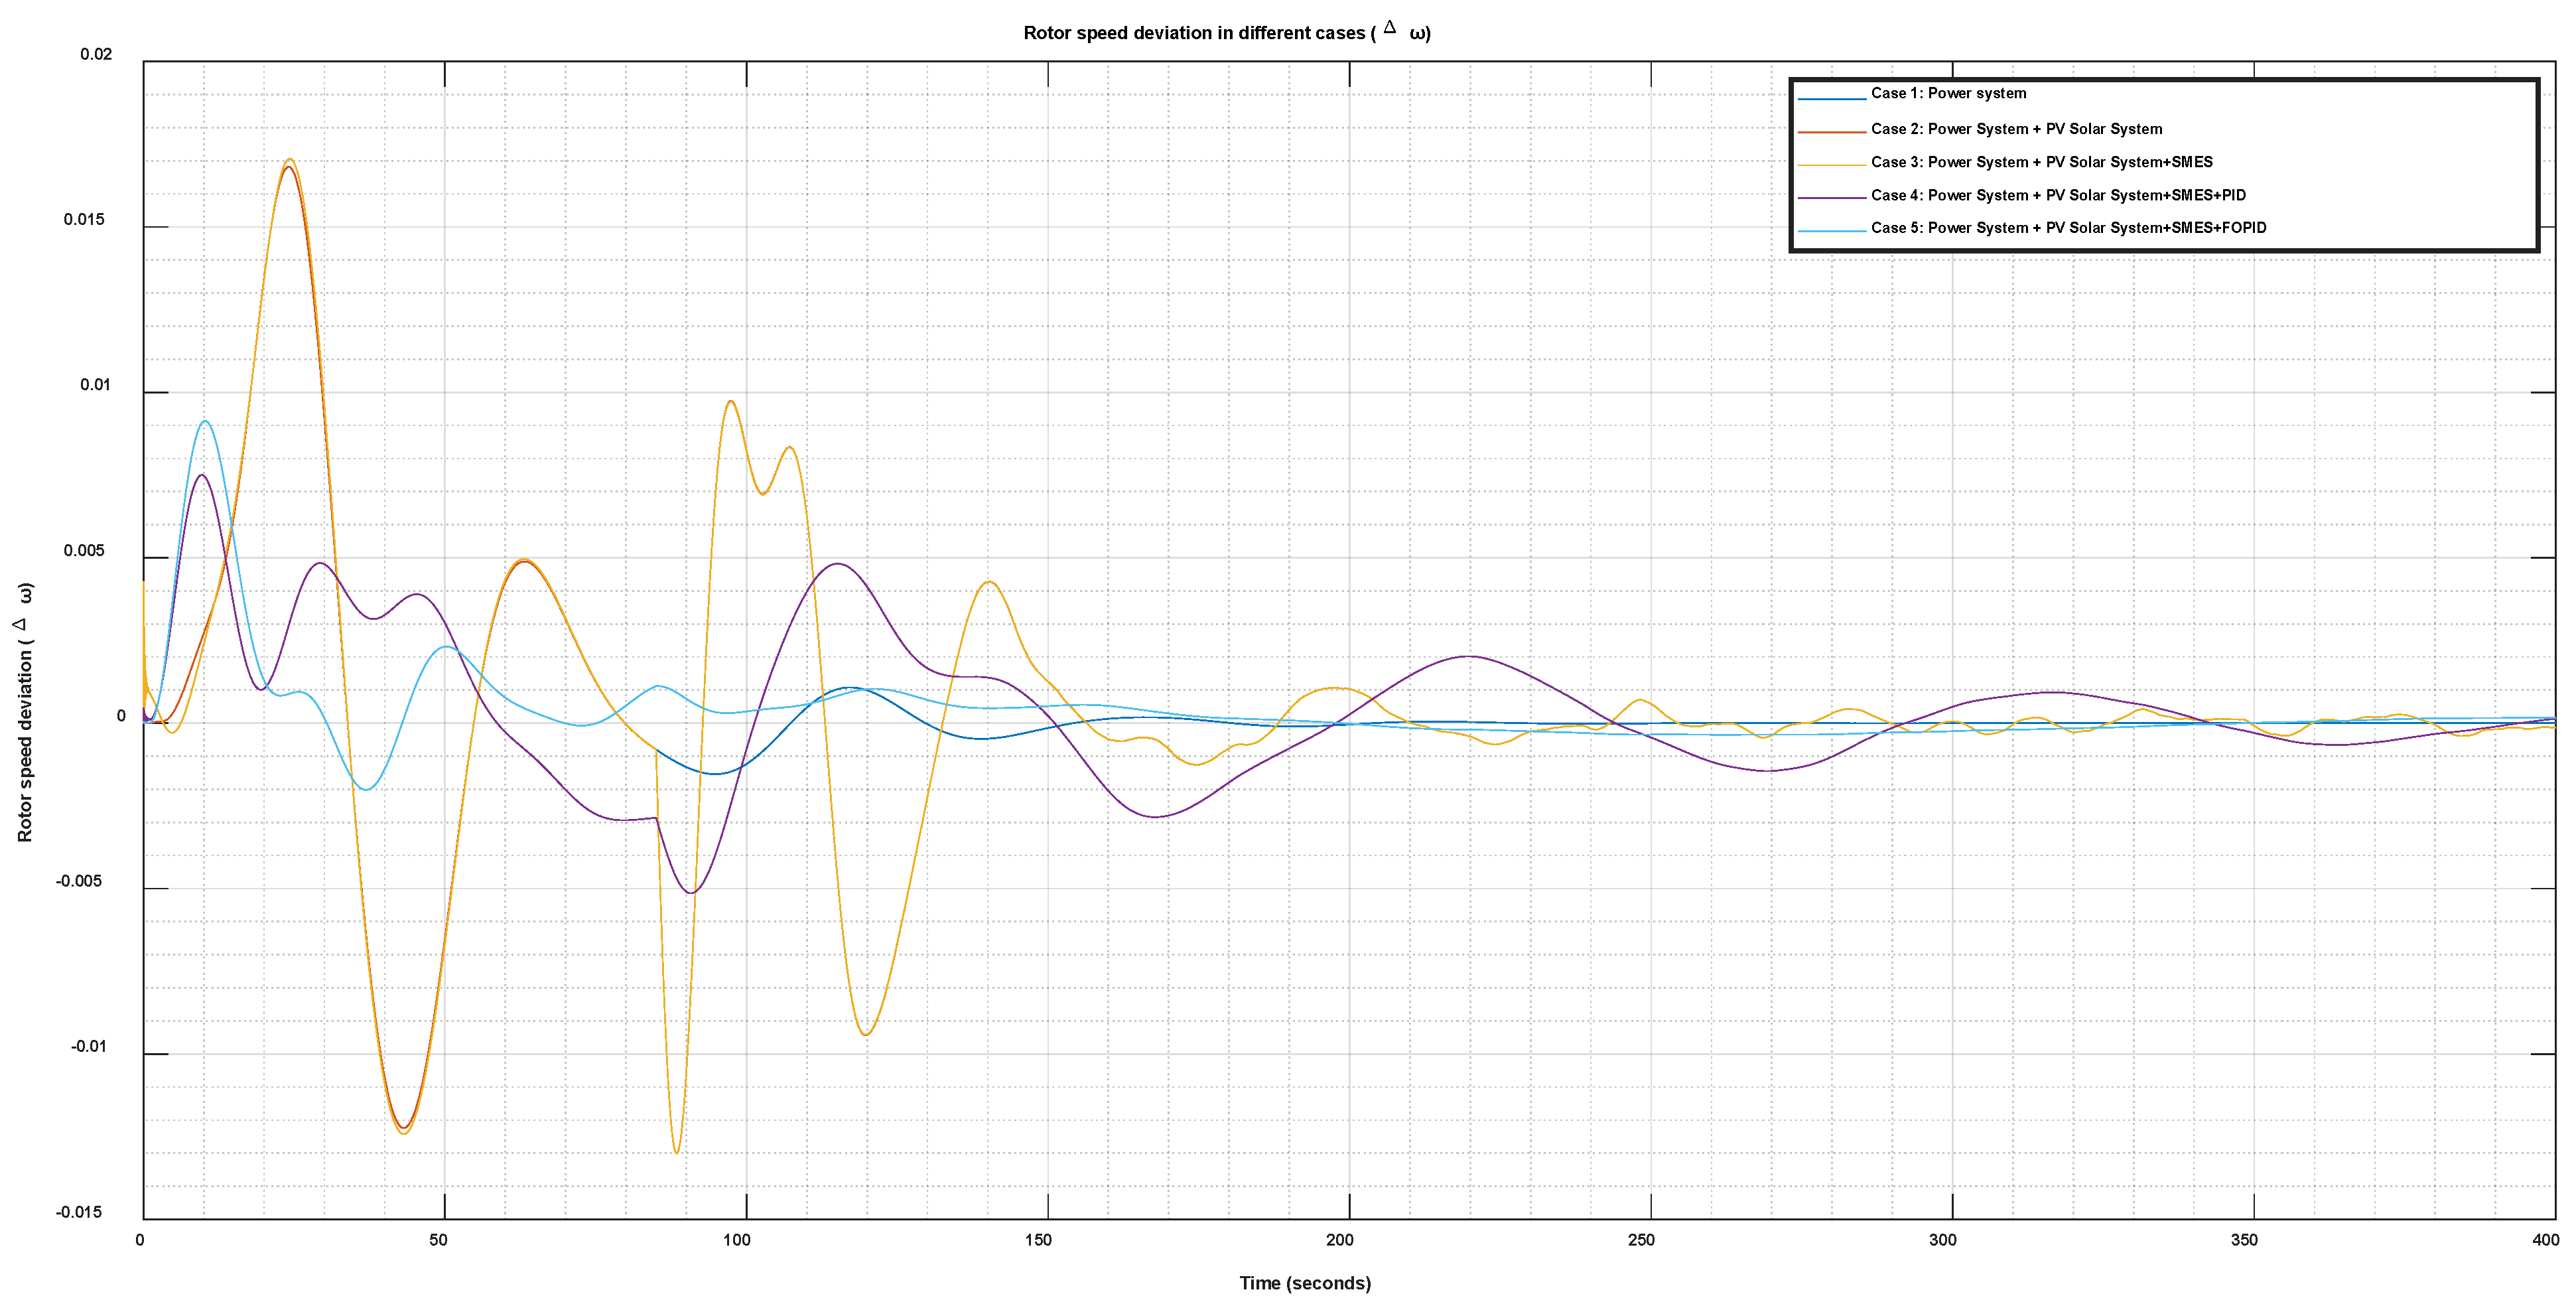Click the y-axis tick label 0.015
Screen dimensions: 2576x1308
[x=84, y=219]
